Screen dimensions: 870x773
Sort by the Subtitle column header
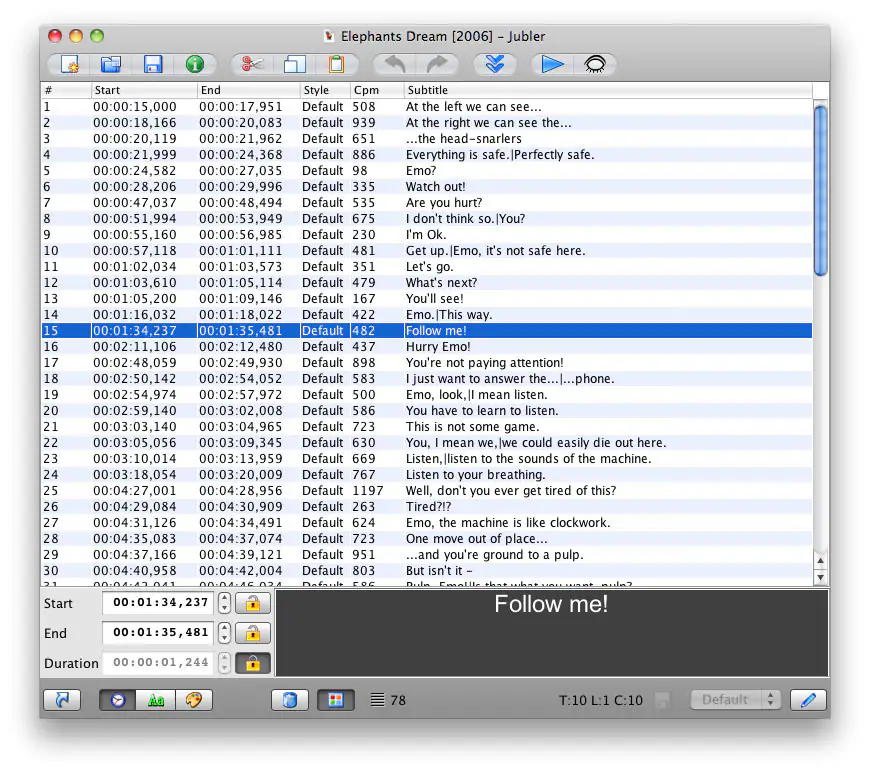pyautogui.click(x=608, y=90)
